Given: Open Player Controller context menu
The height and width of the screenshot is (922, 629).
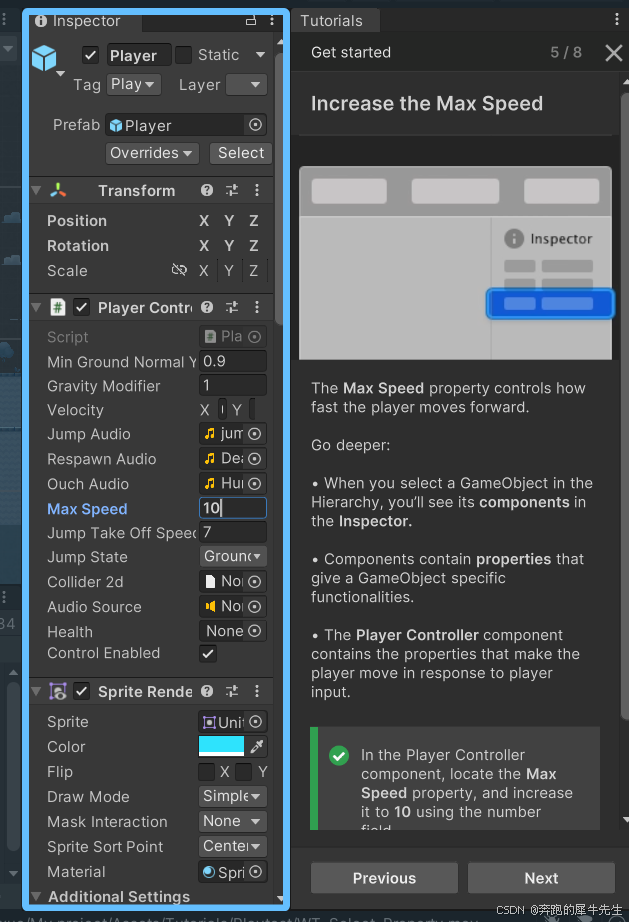Looking at the screenshot, I should coord(257,307).
